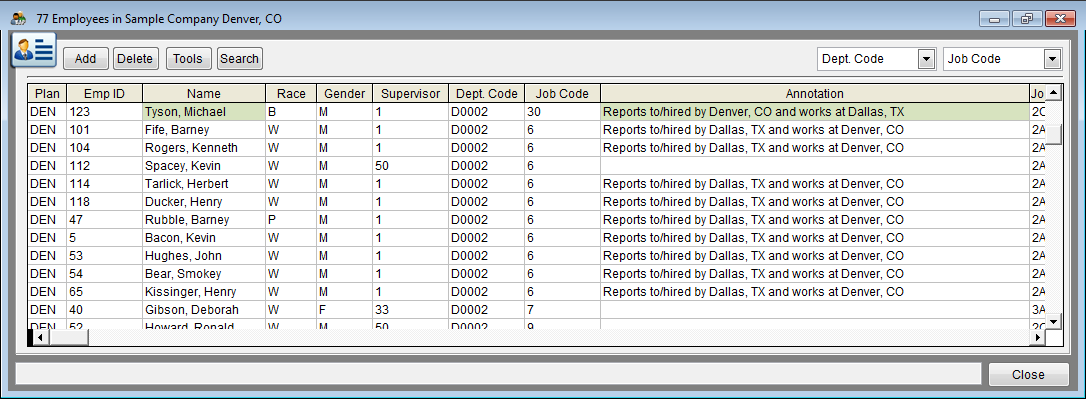Click vertical scrollbar down arrow
This screenshot has width=1086, height=399.
1053,321
